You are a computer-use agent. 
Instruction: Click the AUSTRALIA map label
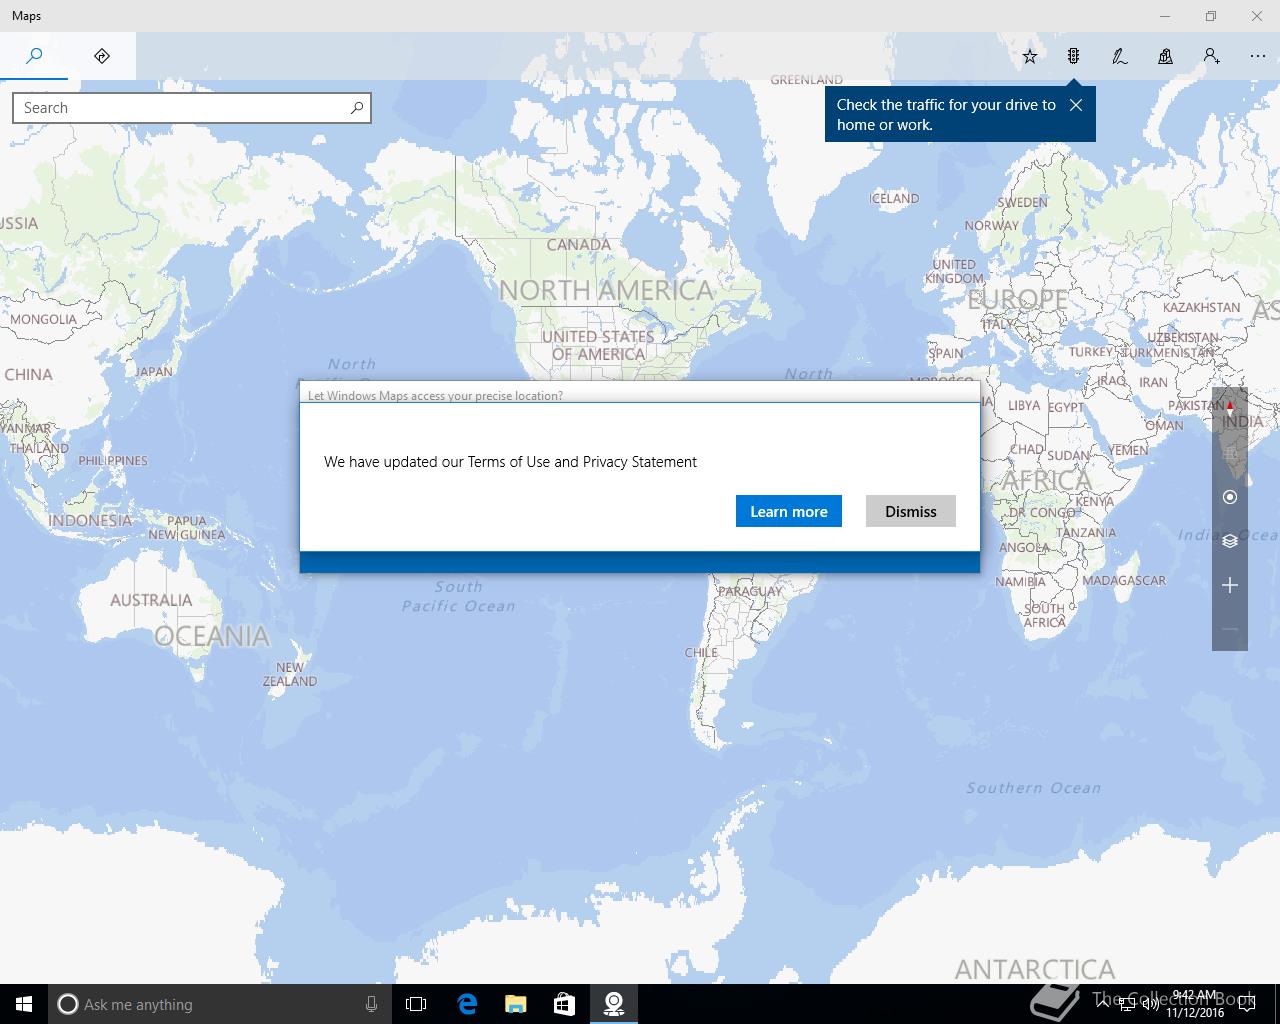click(151, 600)
